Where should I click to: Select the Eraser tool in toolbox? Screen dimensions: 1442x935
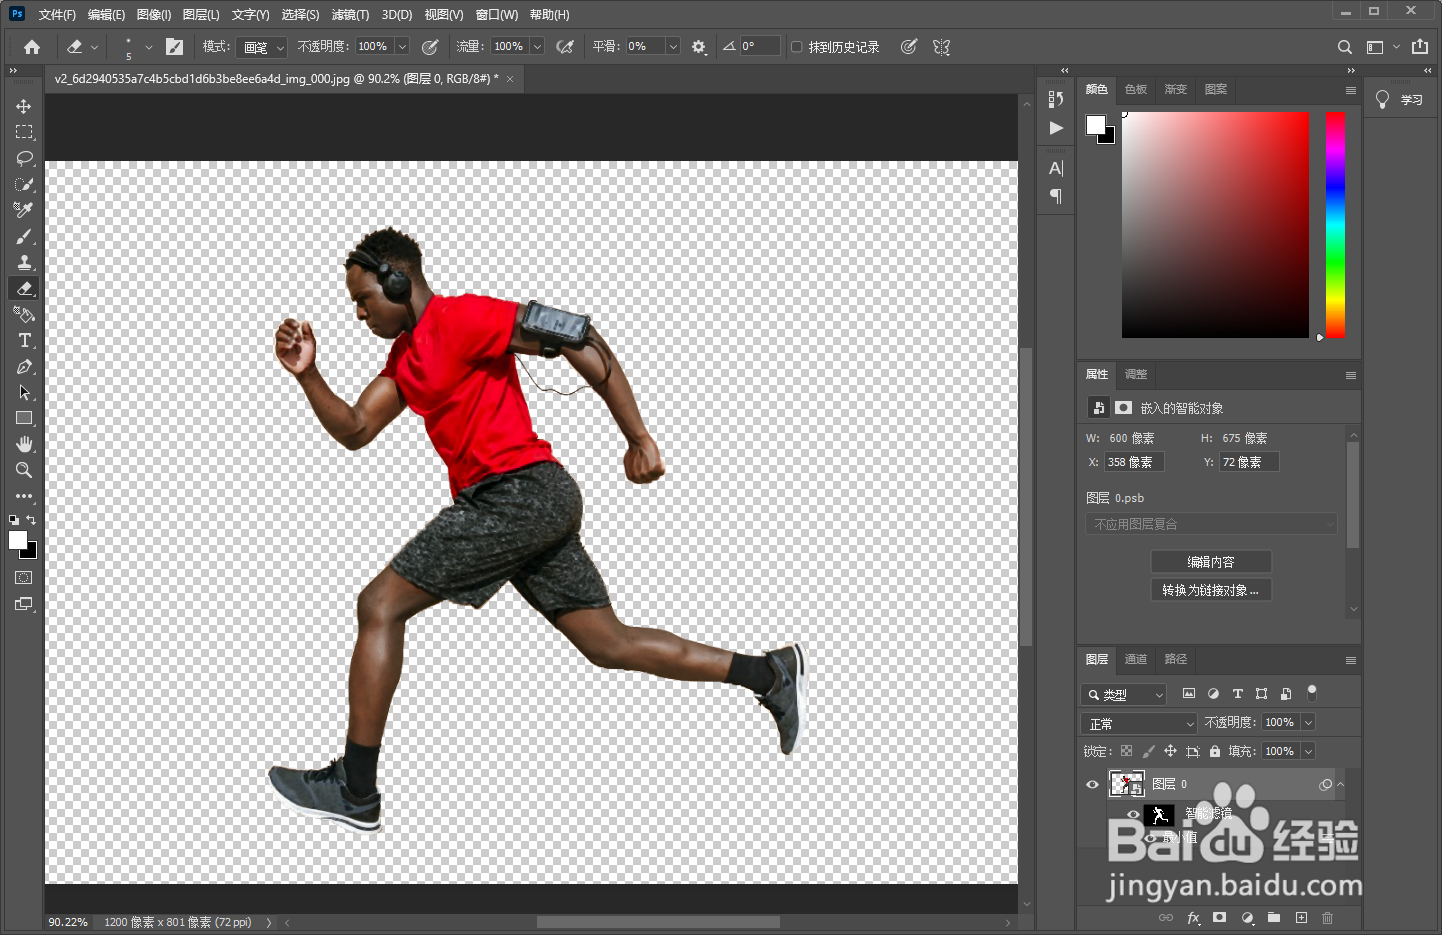click(x=24, y=288)
